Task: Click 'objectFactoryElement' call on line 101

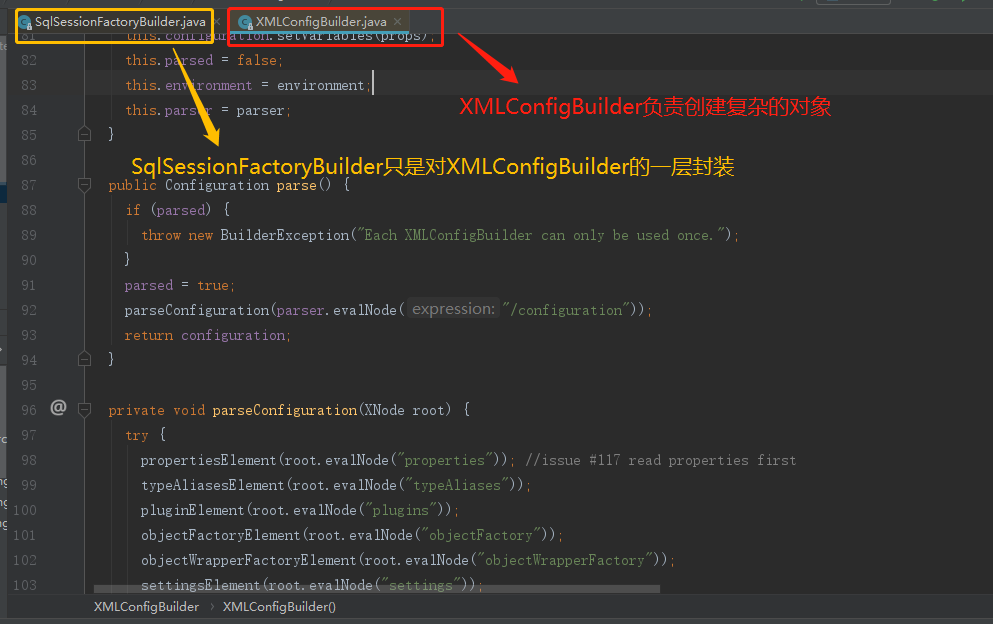Action: [x=220, y=535]
